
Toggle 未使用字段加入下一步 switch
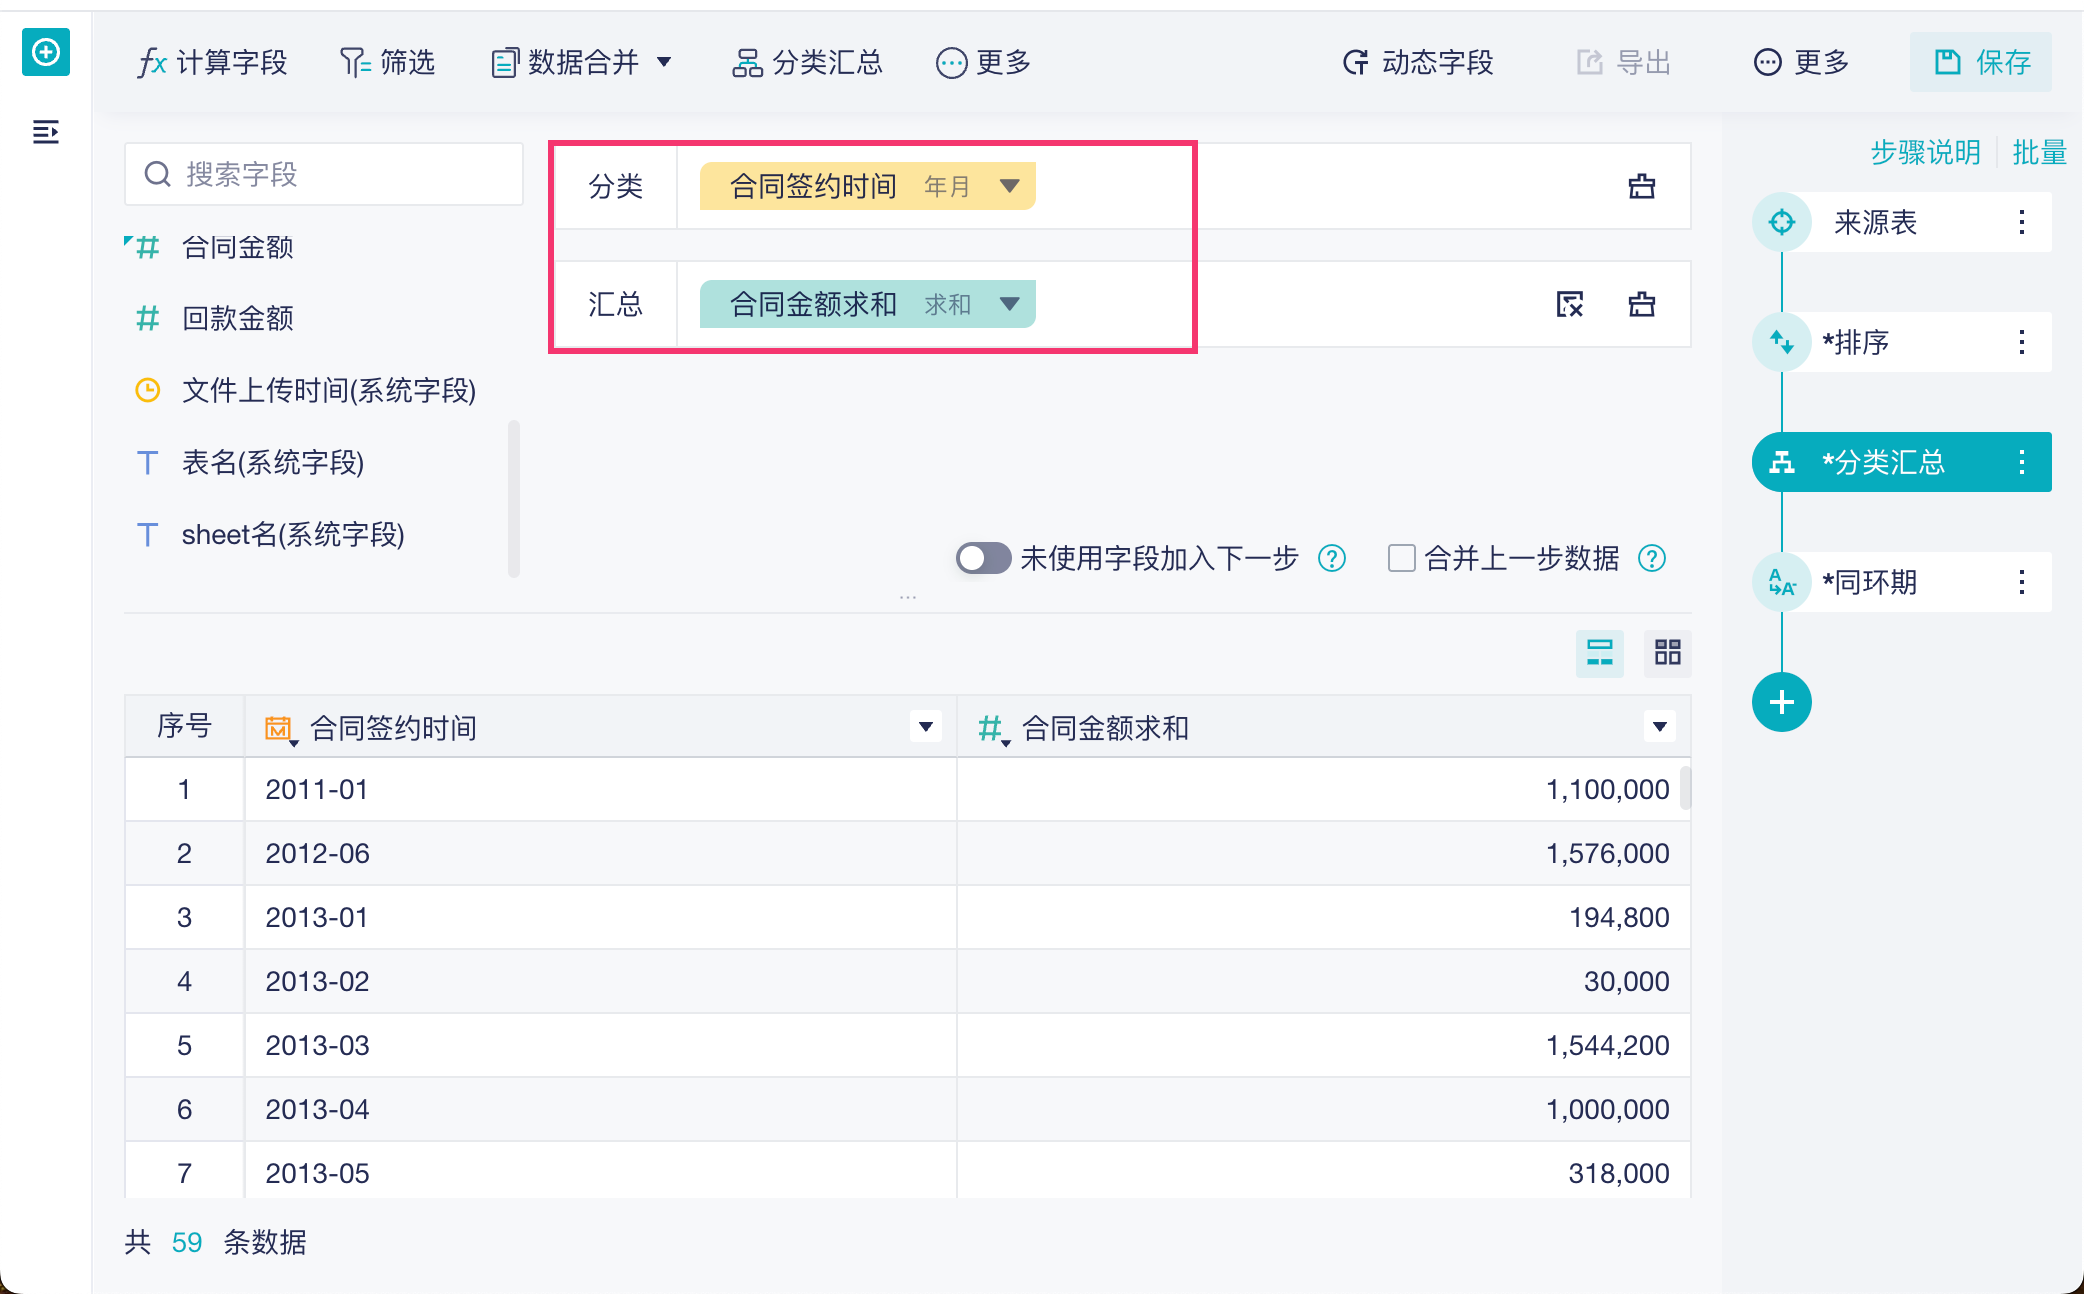point(983,558)
